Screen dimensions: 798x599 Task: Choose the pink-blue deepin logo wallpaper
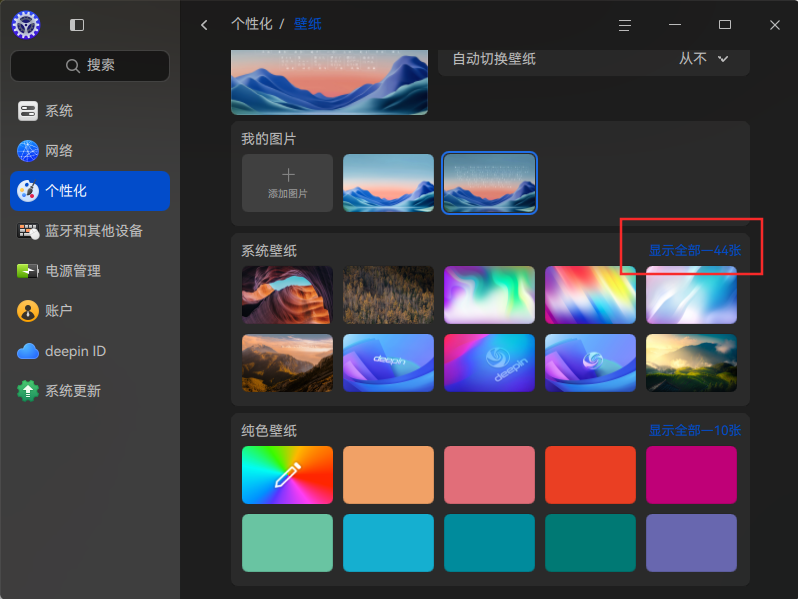[489, 363]
